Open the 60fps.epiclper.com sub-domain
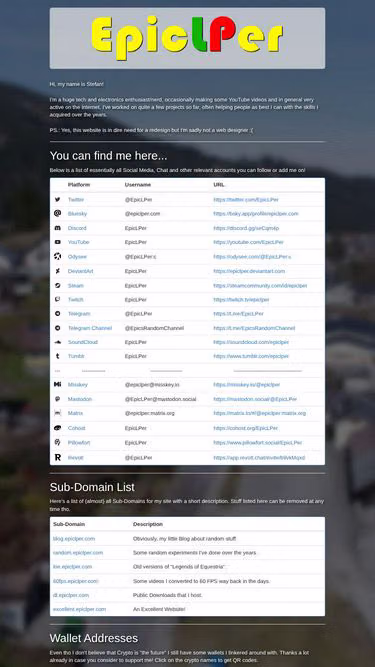This screenshot has height=667, width=375. tap(76, 581)
